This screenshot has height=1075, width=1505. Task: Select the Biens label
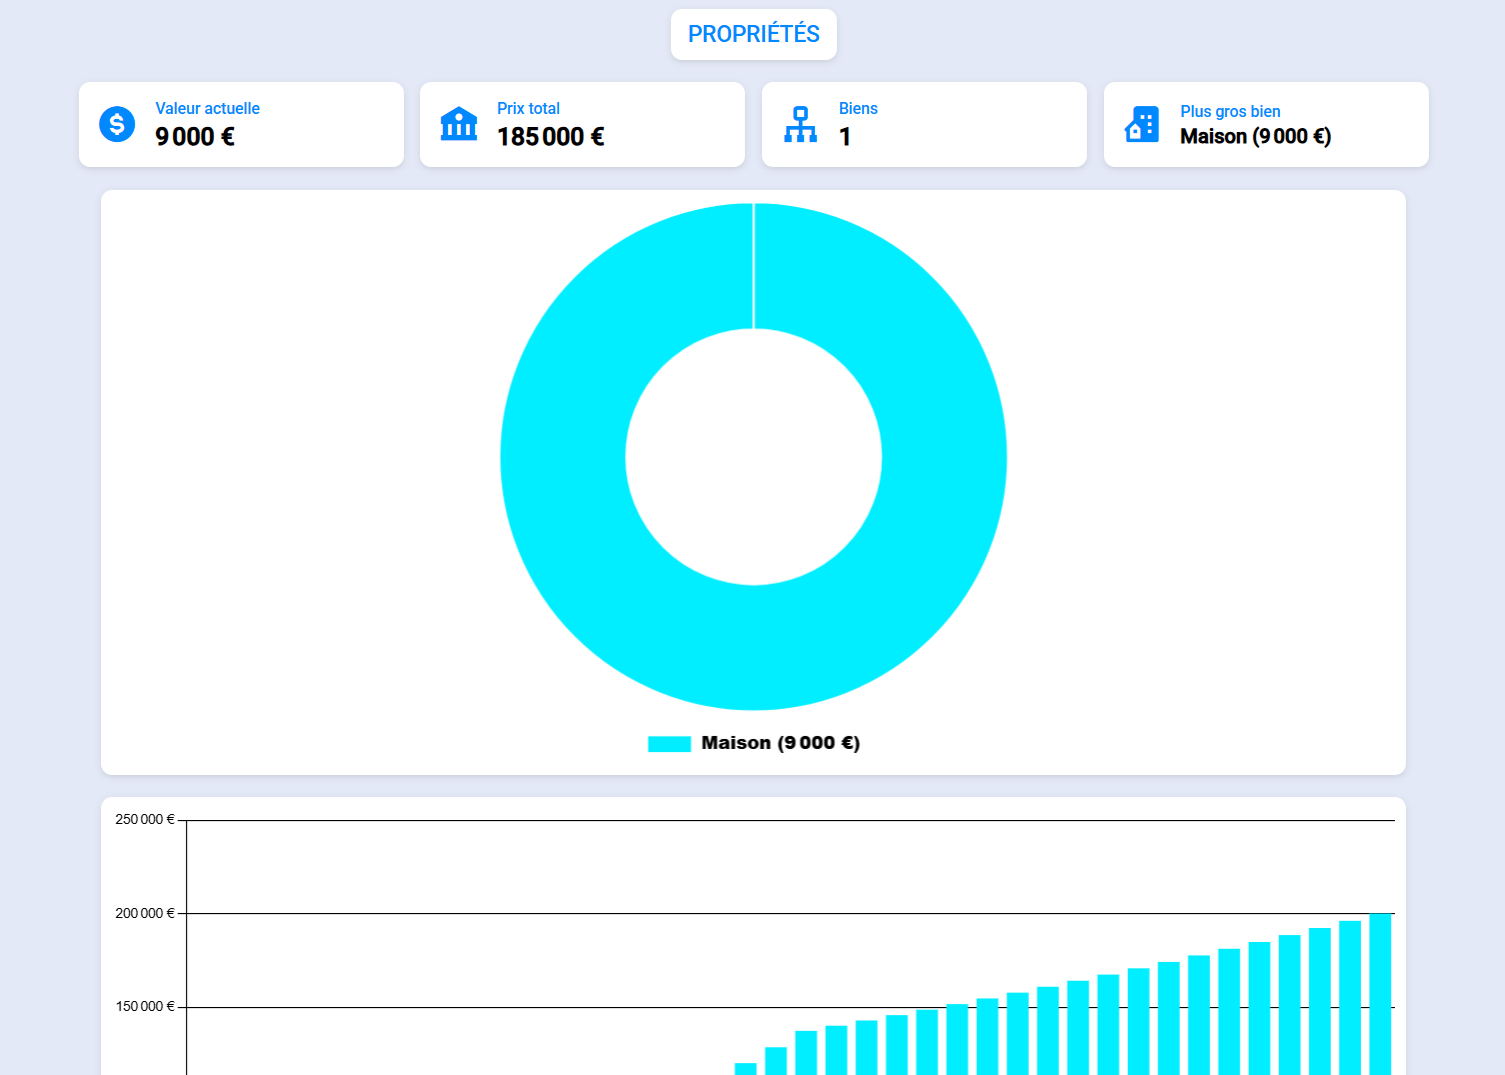[x=858, y=108]
